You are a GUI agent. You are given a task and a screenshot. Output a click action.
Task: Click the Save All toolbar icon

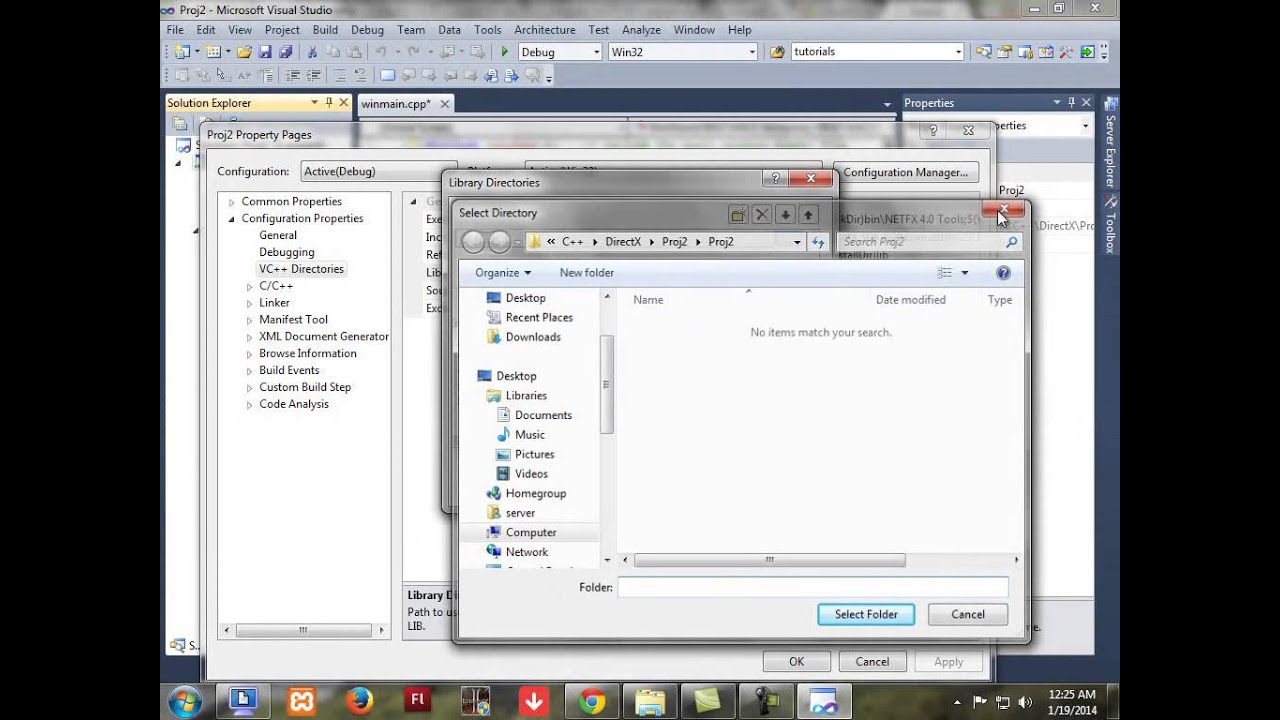click(286, 52)
